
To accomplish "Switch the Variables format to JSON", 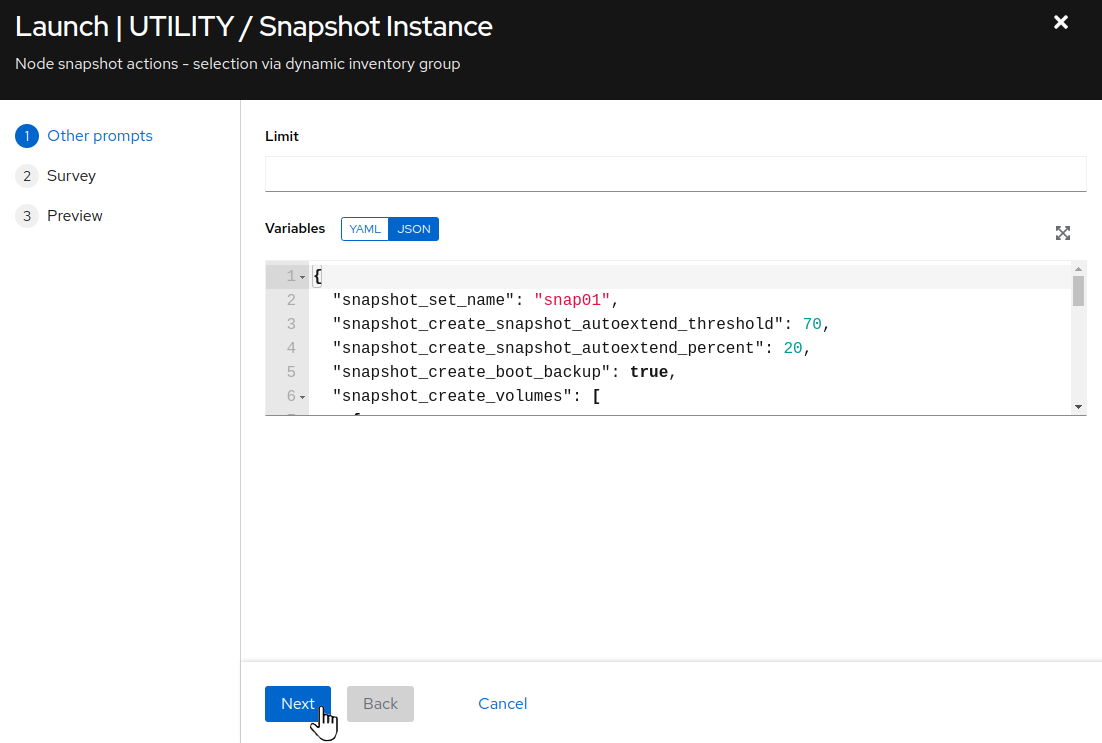I will pos(413,229).
